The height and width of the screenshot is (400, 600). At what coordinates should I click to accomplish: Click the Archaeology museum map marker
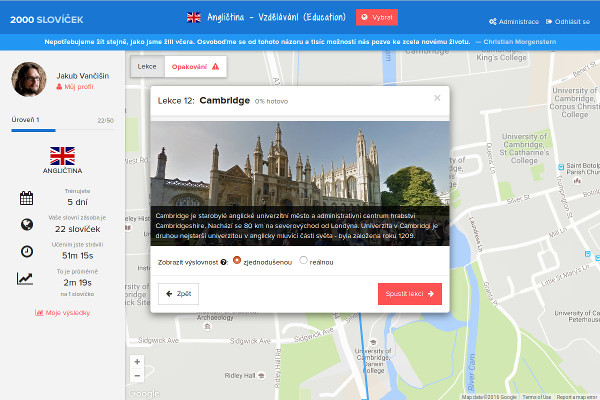pyautogui.click(x=207, y=326)
